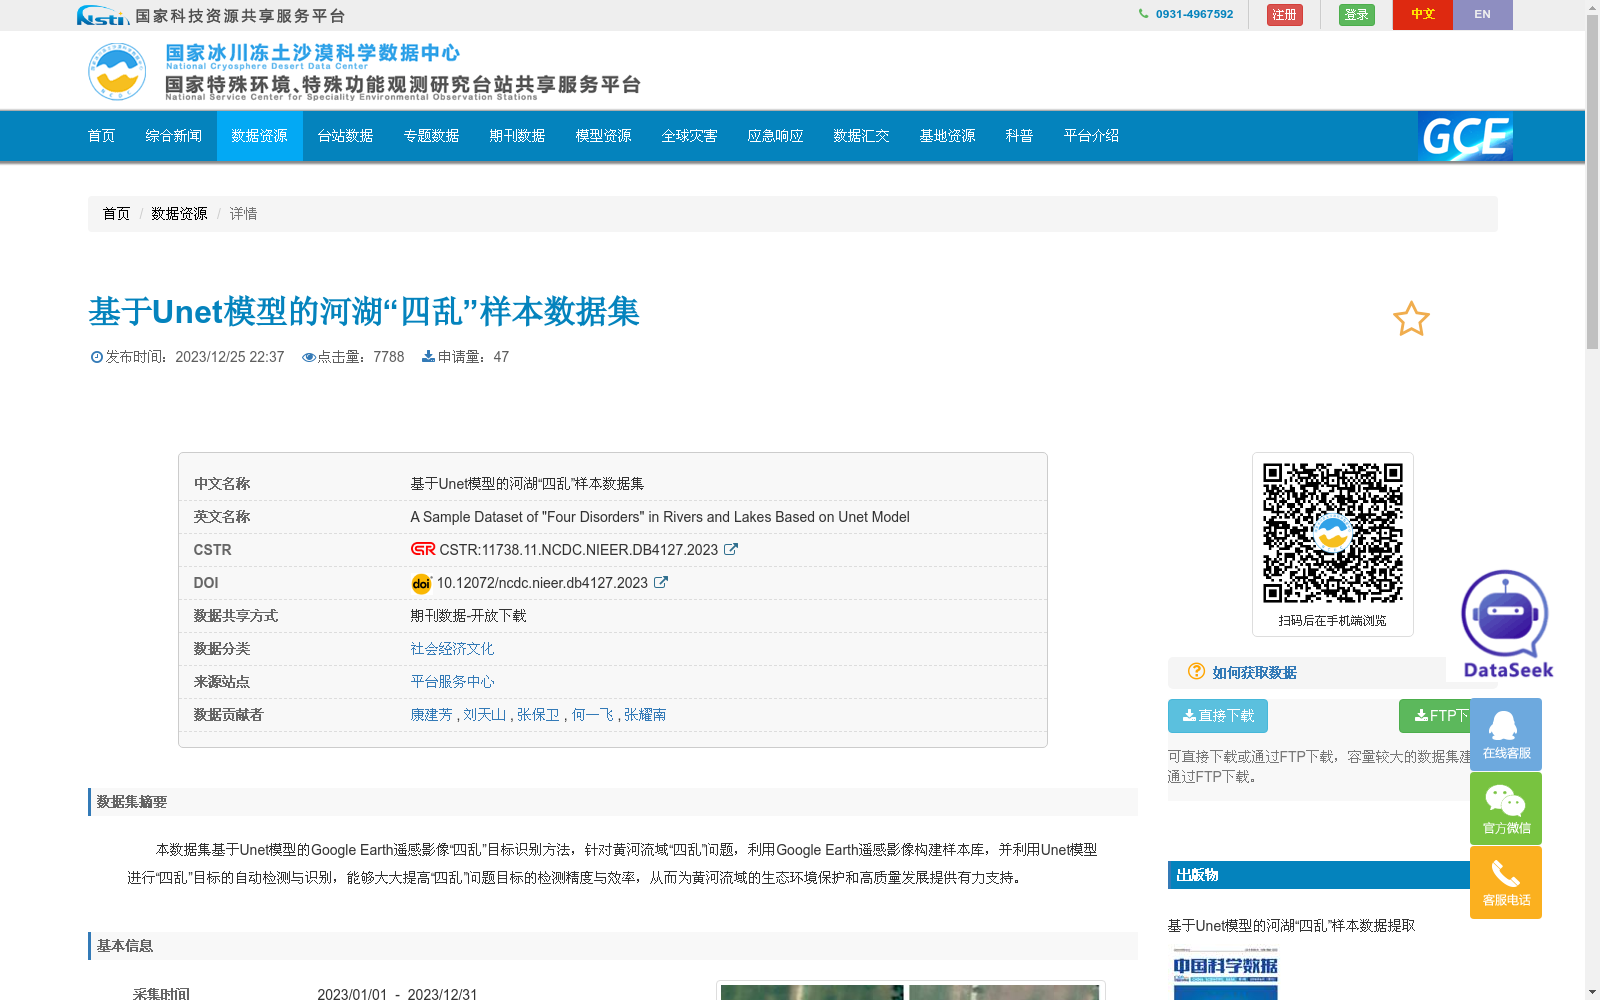
Task: Open contributor 张保卫 link
Action: (538, 715)
